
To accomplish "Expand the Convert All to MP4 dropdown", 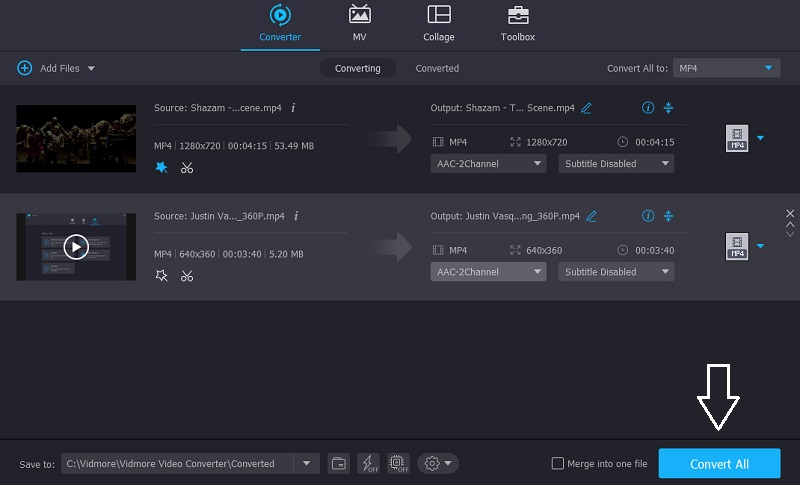I will click(x=725, y=68).
